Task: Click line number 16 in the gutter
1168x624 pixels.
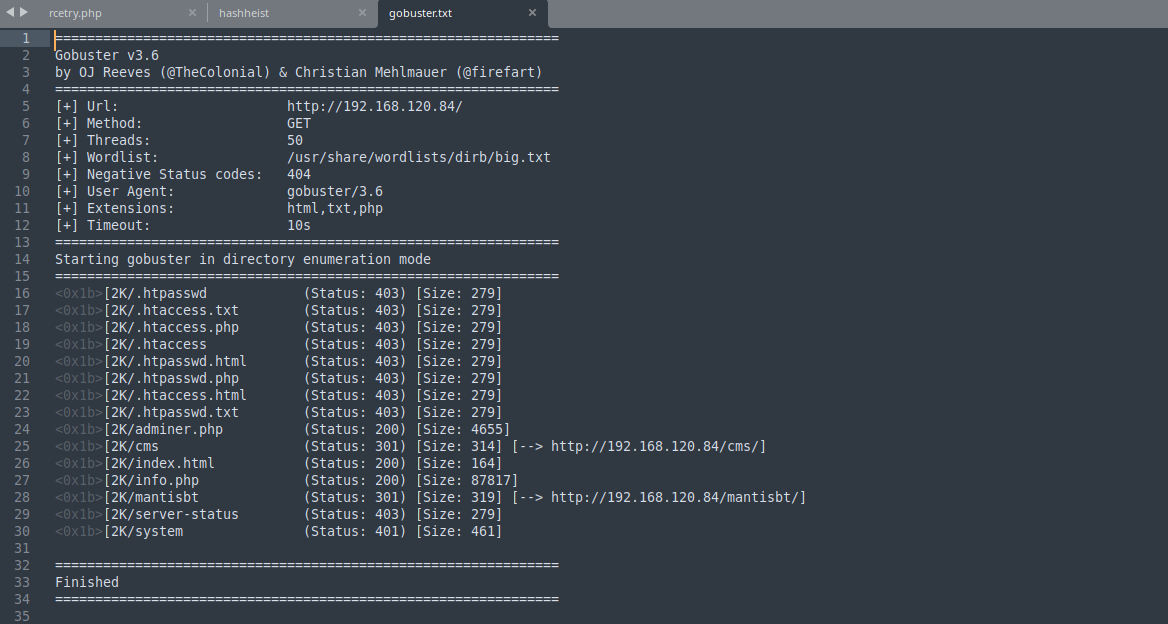Action: pyautogui.click(x=22, y=293)
